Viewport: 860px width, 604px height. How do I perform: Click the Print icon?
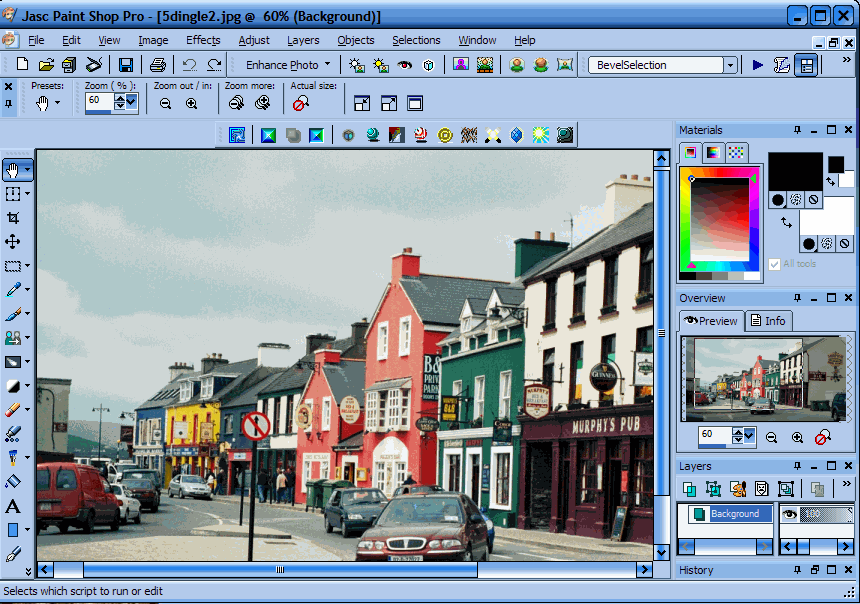click(x=157, y=65)
